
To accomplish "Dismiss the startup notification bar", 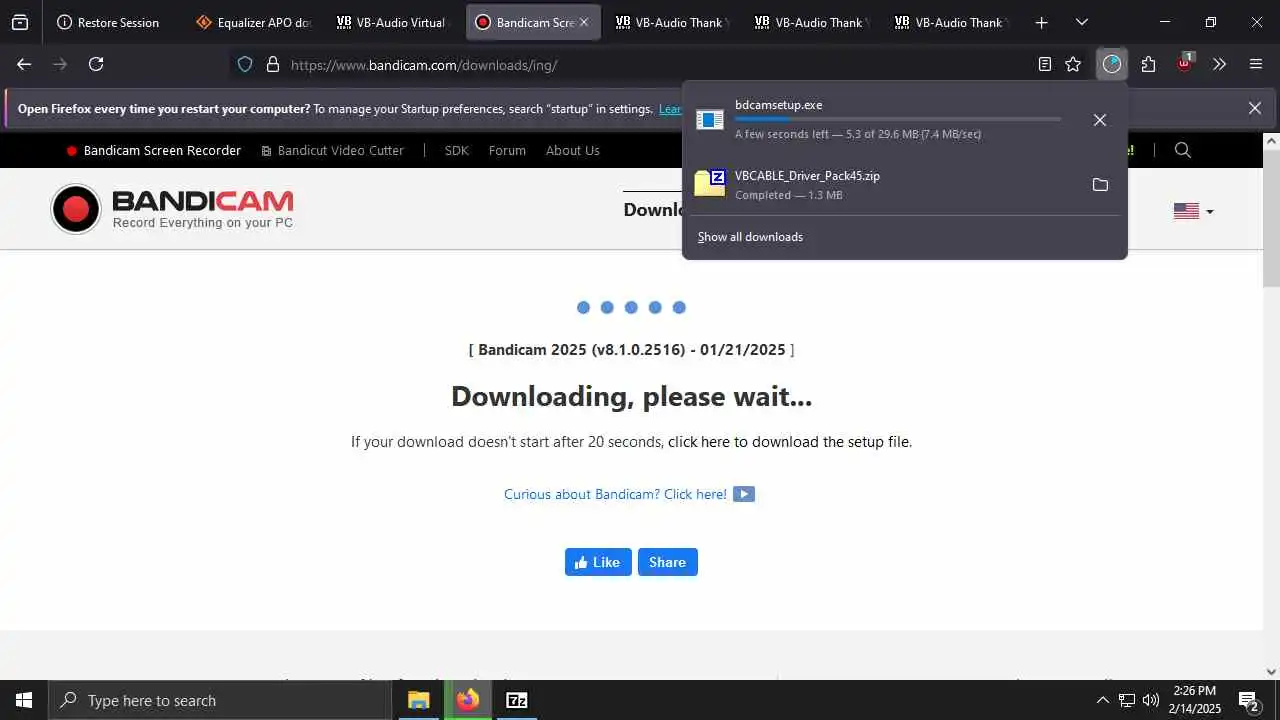I will click(x=1255, y=108).
